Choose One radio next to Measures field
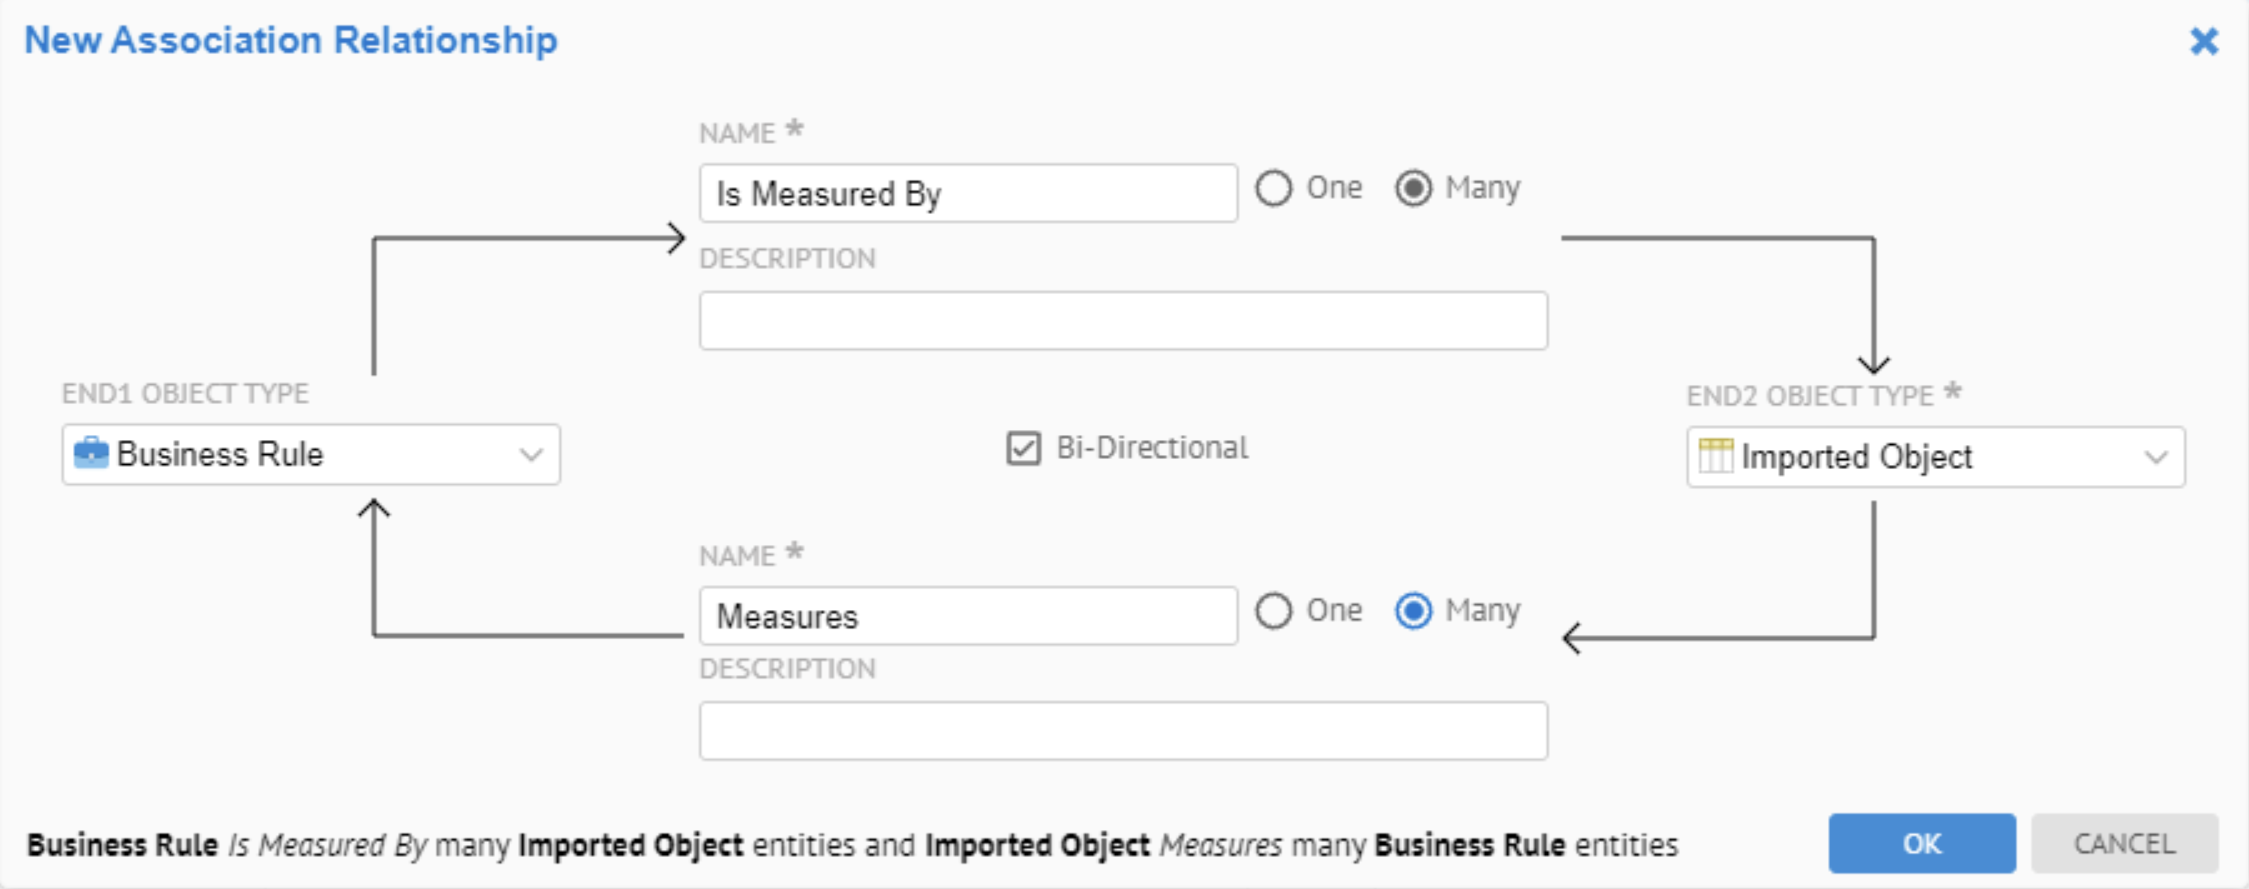This screenshot has width=2249, height=889. click(1274, 611)
